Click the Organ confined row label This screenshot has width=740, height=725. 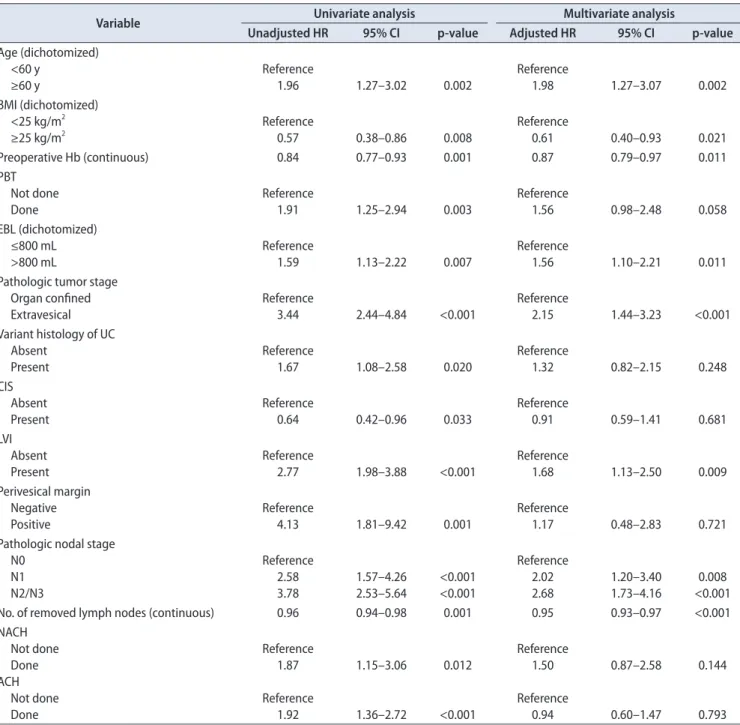coord(50,298)
